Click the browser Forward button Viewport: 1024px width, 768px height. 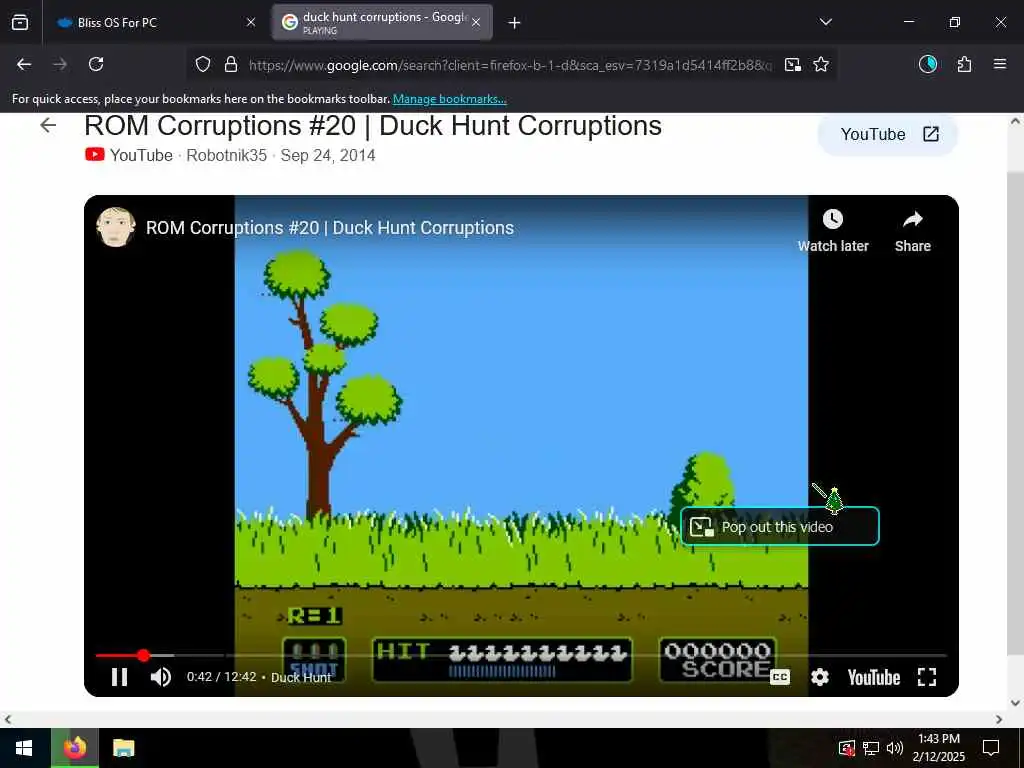click(x=60, y=64)
